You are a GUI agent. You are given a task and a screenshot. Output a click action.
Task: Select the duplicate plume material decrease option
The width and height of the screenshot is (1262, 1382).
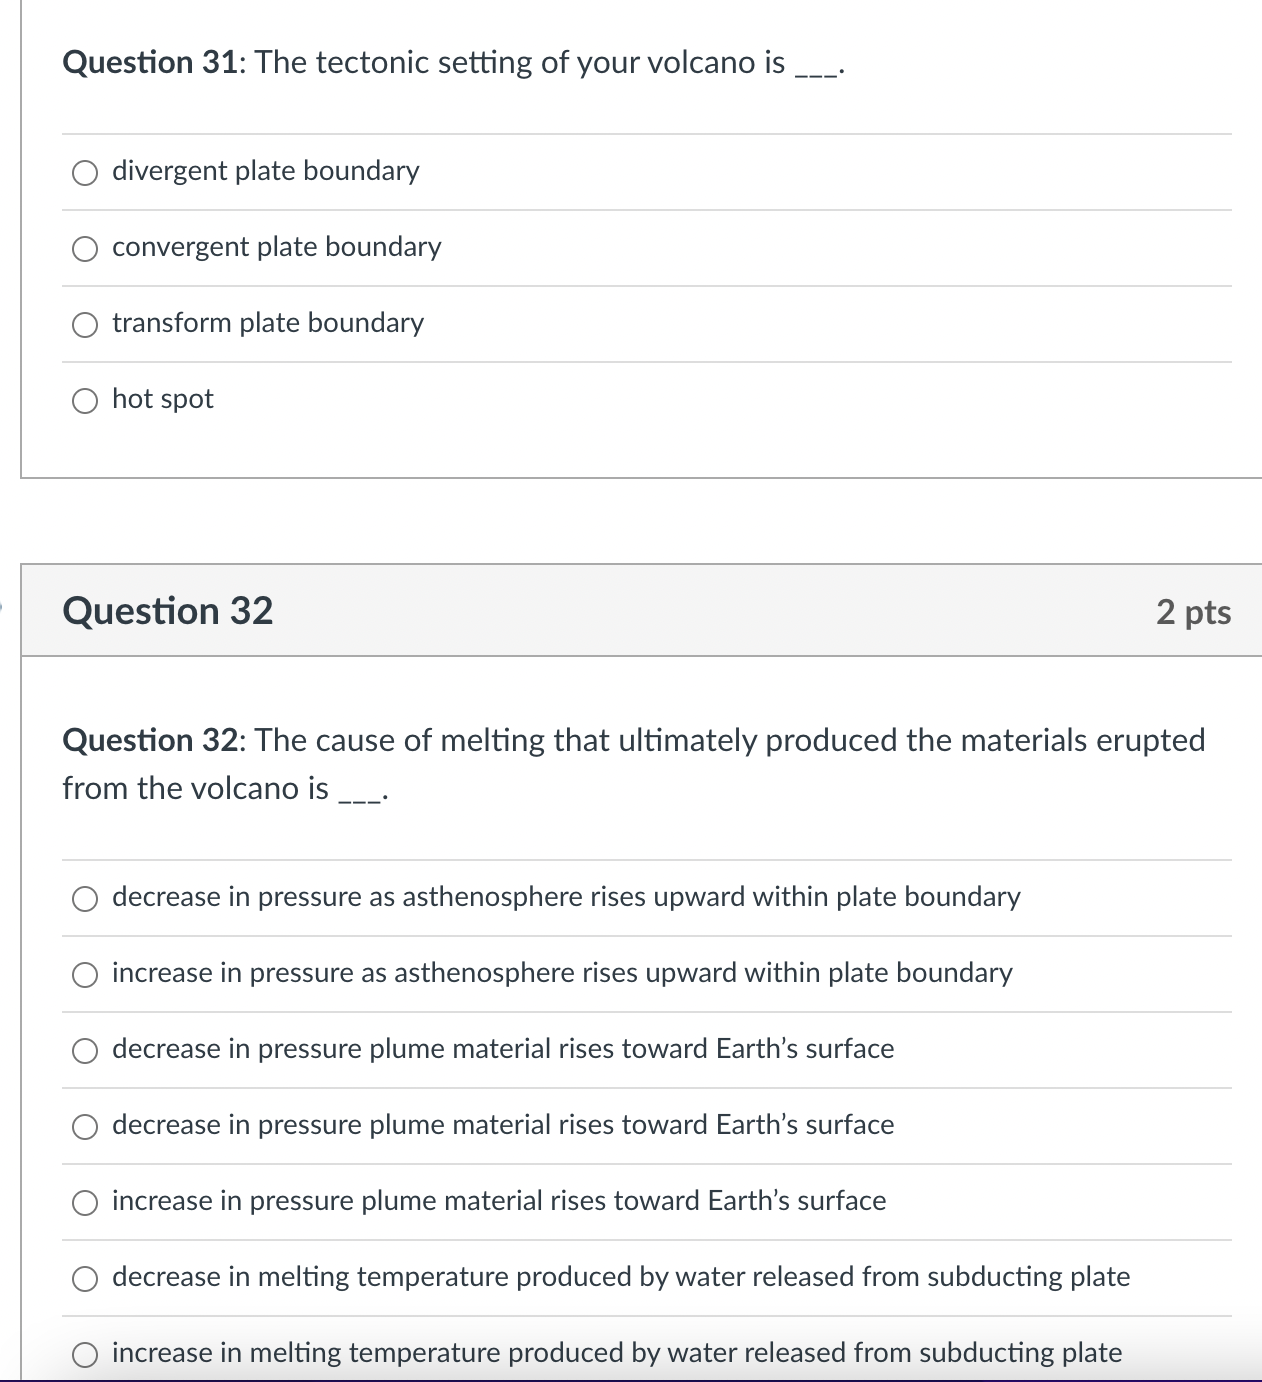pyautogui.click(x=85, y=1127)
